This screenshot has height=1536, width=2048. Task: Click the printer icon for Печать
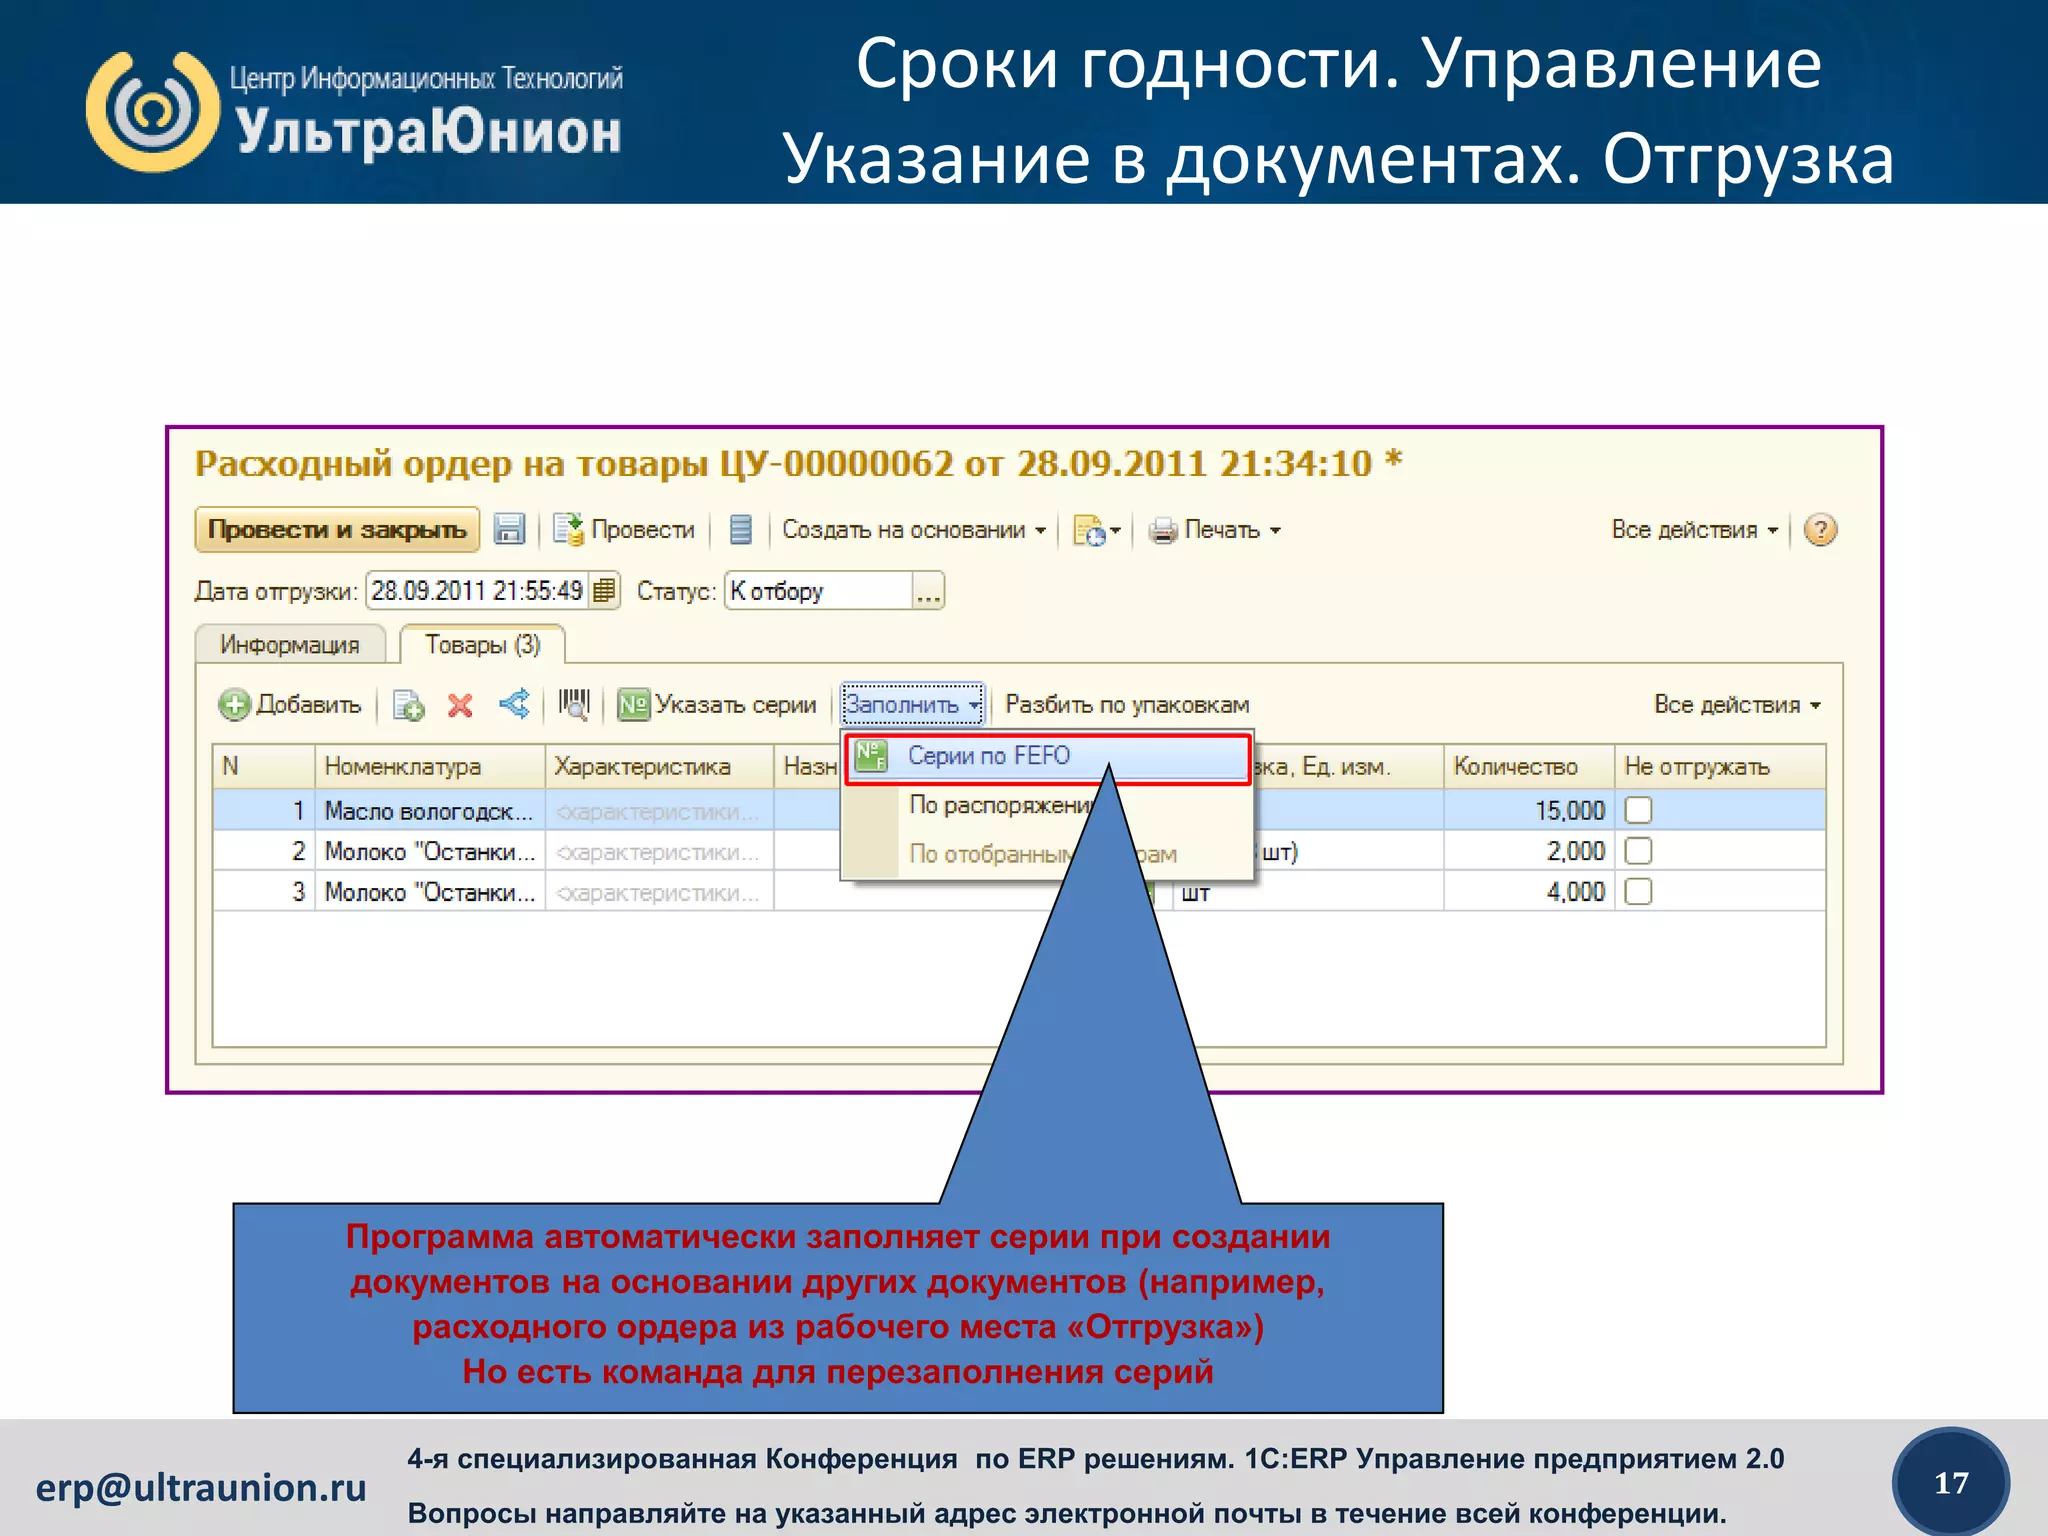(1163, 530)
